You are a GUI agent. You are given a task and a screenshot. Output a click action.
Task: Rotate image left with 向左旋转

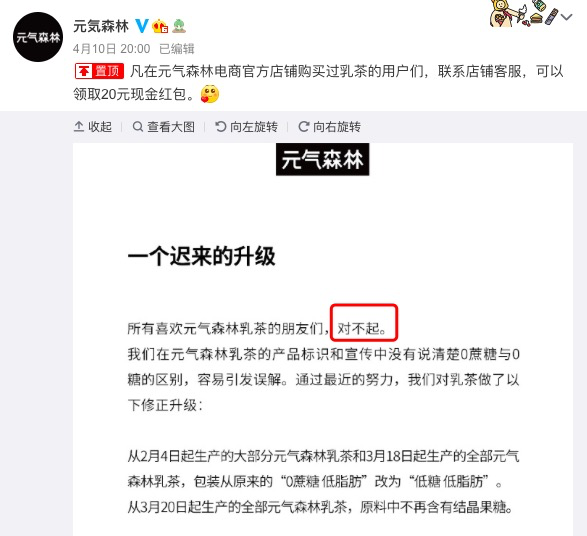tap(247, 127)
